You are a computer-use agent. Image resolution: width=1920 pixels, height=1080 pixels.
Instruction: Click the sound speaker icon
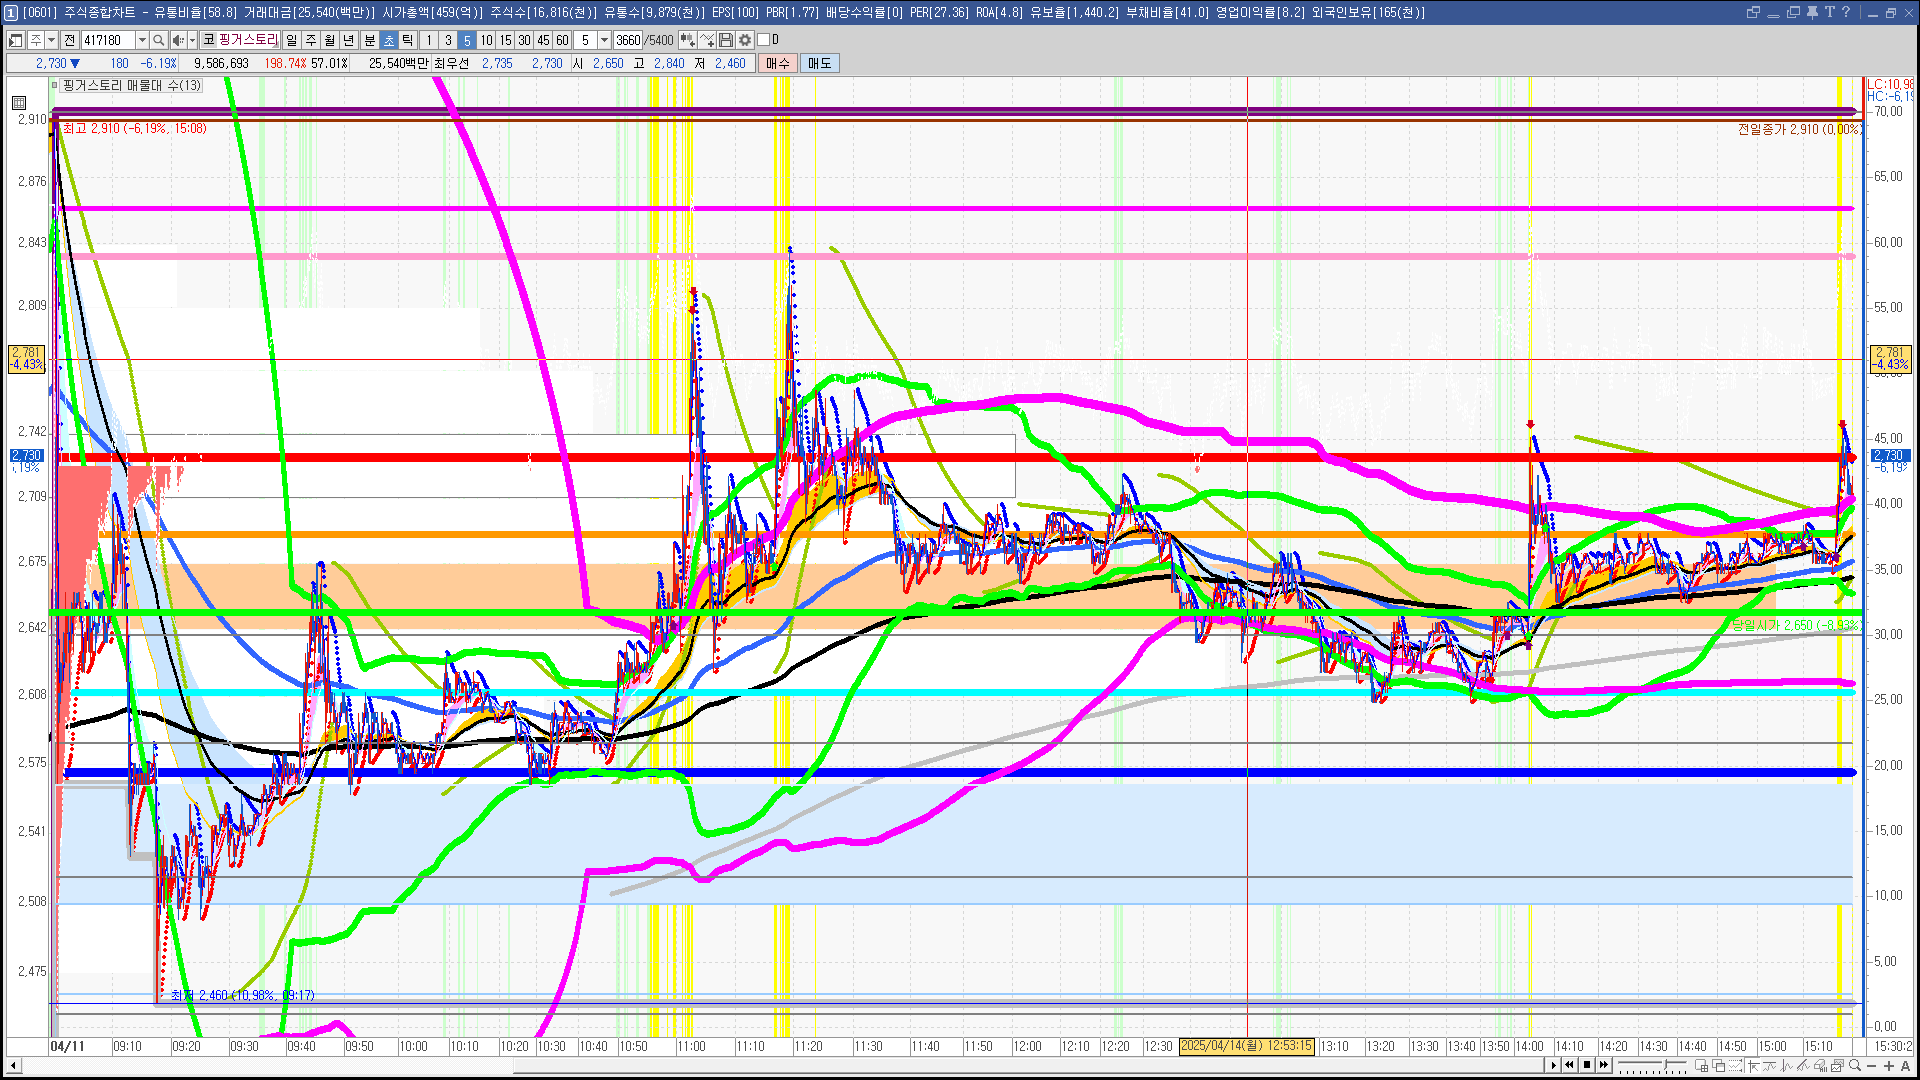[x=177, y=40]
